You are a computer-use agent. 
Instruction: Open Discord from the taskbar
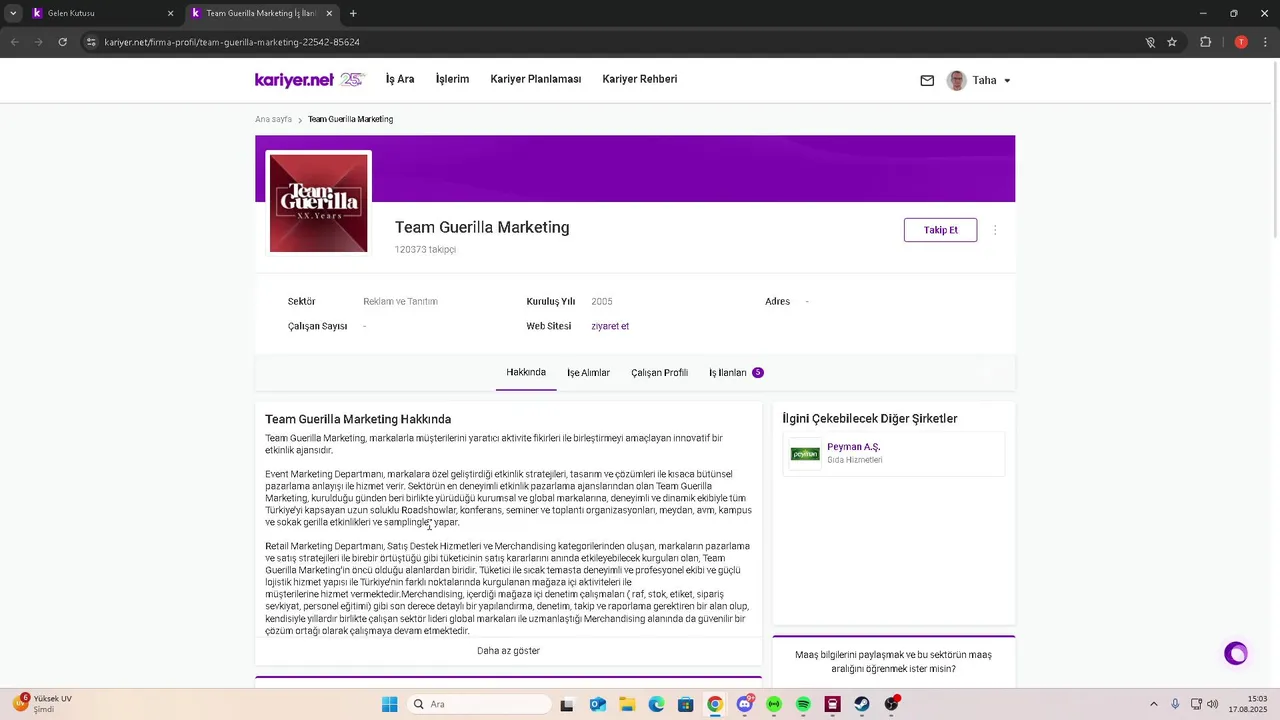coord(744,704)
